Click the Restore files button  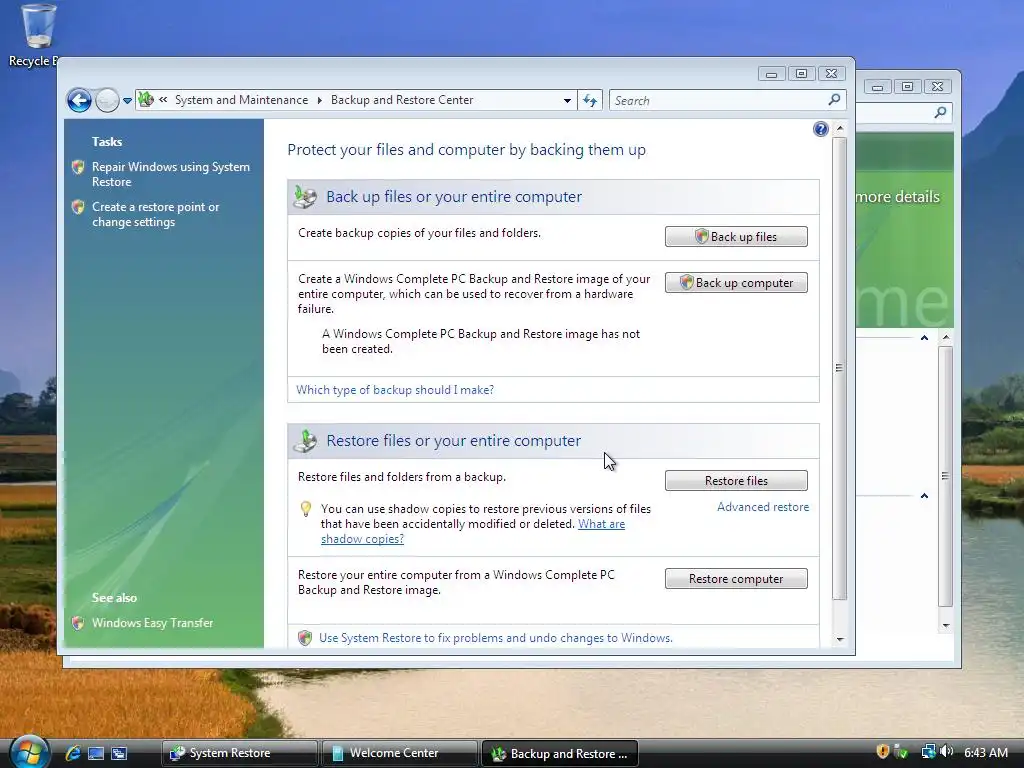[736, 481]
